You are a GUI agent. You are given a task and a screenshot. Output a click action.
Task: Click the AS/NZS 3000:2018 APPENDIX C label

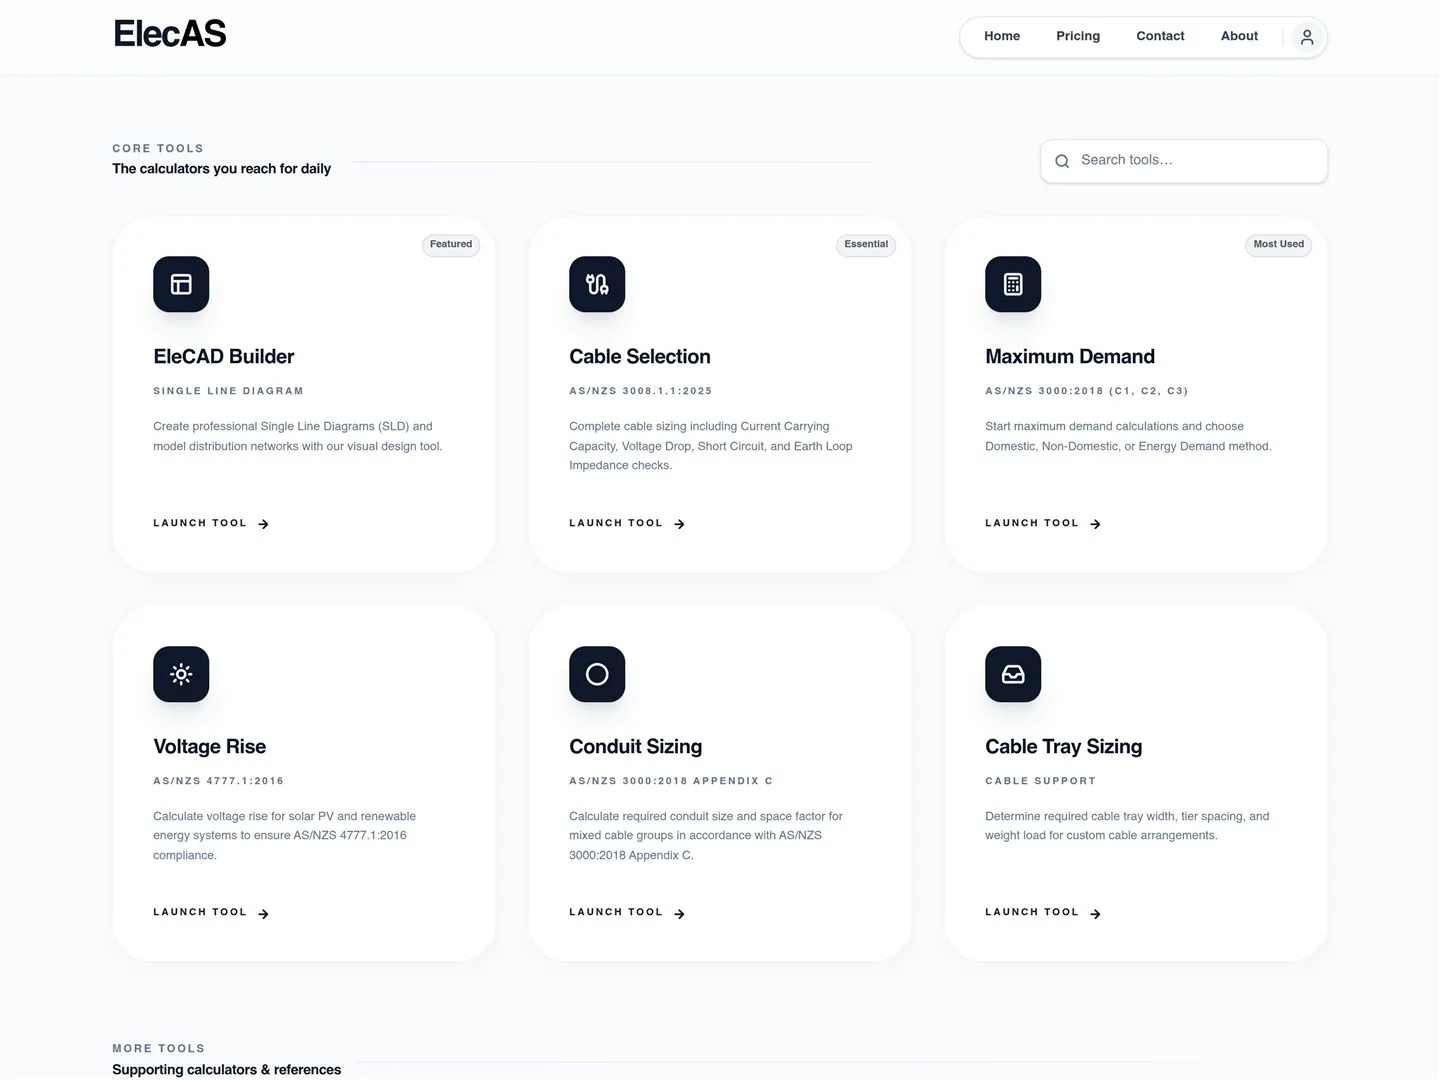tap(671, 781)
